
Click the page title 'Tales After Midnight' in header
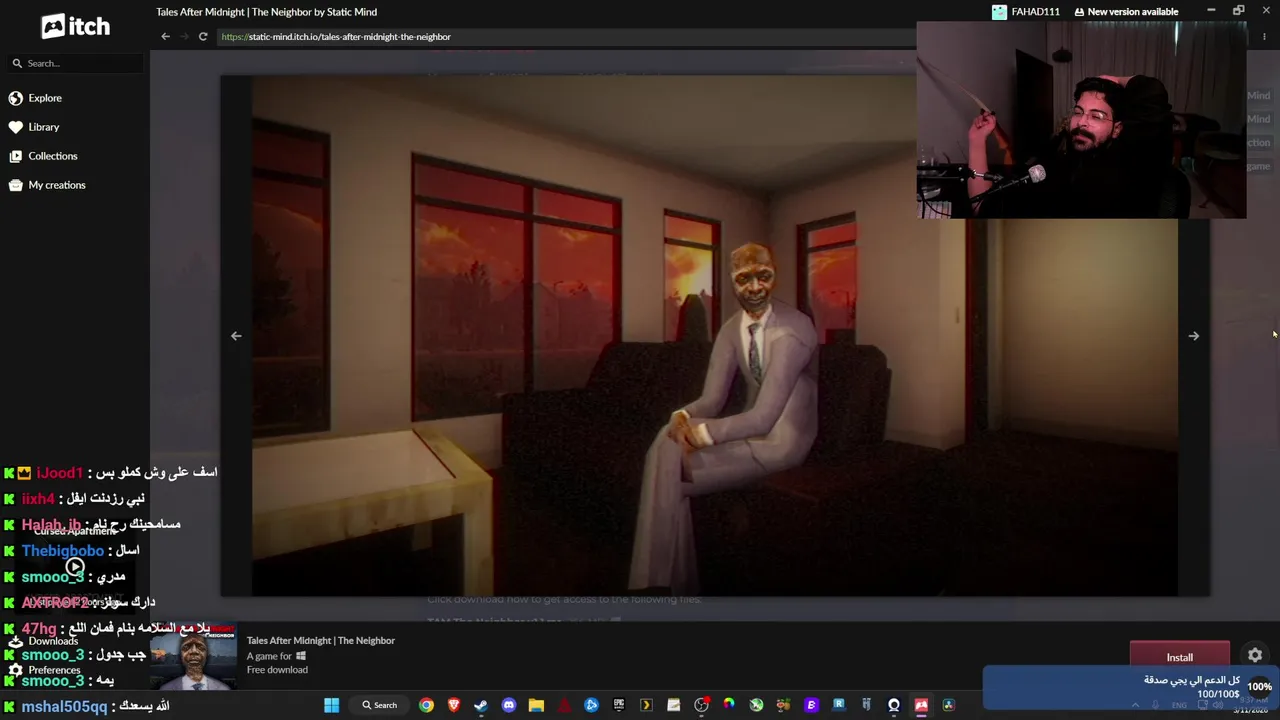266,12
